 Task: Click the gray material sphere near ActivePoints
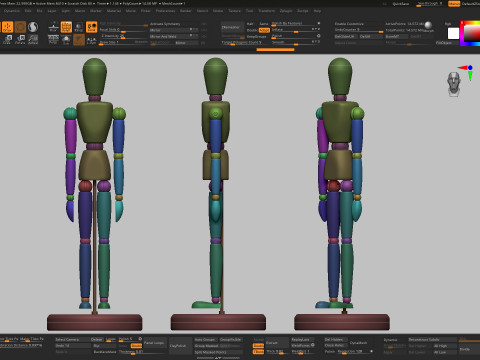(x=428, y=25)
